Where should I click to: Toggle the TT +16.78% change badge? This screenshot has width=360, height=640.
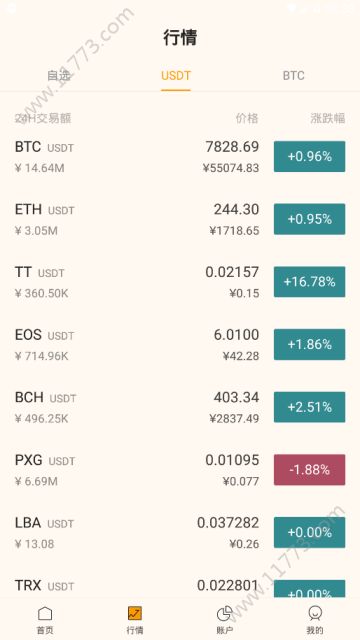tap(309, 282)
